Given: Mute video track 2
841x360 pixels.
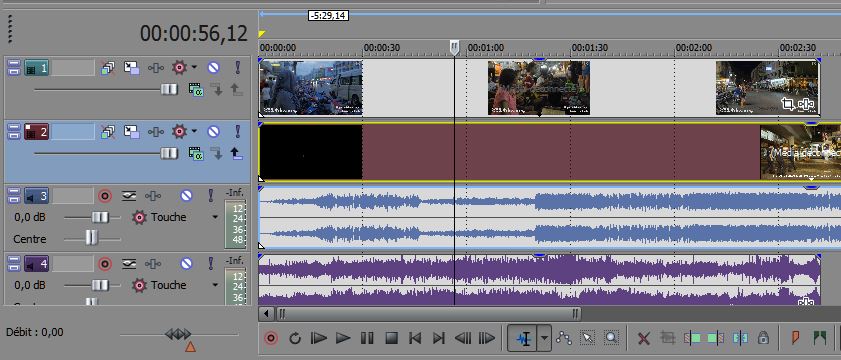Looking at the screenshot, I should point(213,131).
